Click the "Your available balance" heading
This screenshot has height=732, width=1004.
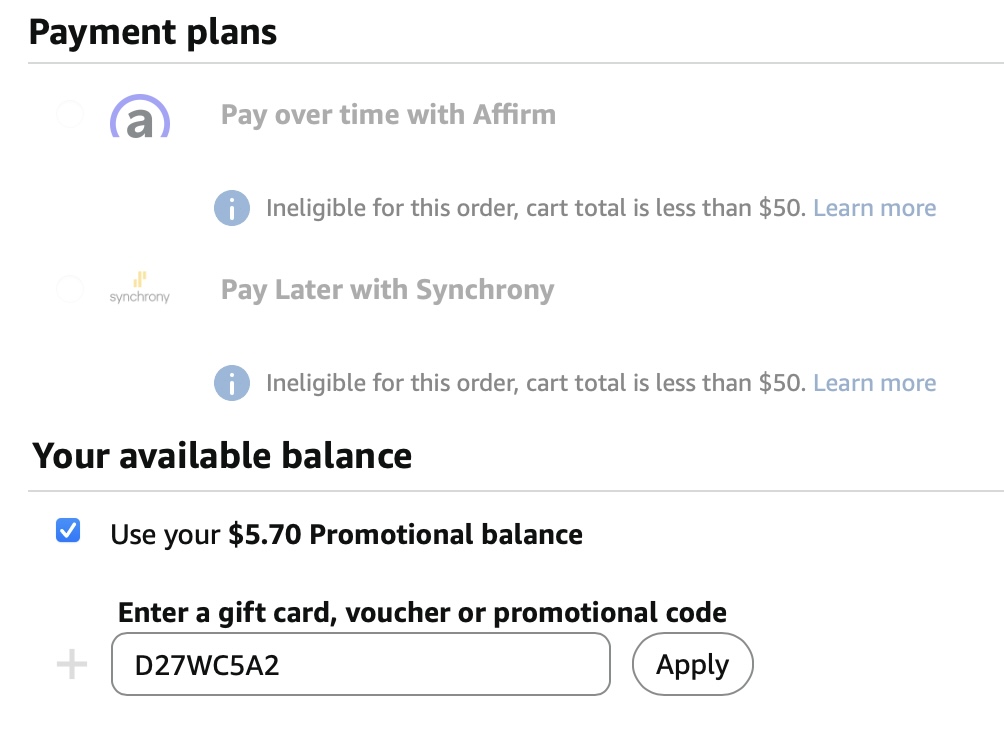(222, 456)
